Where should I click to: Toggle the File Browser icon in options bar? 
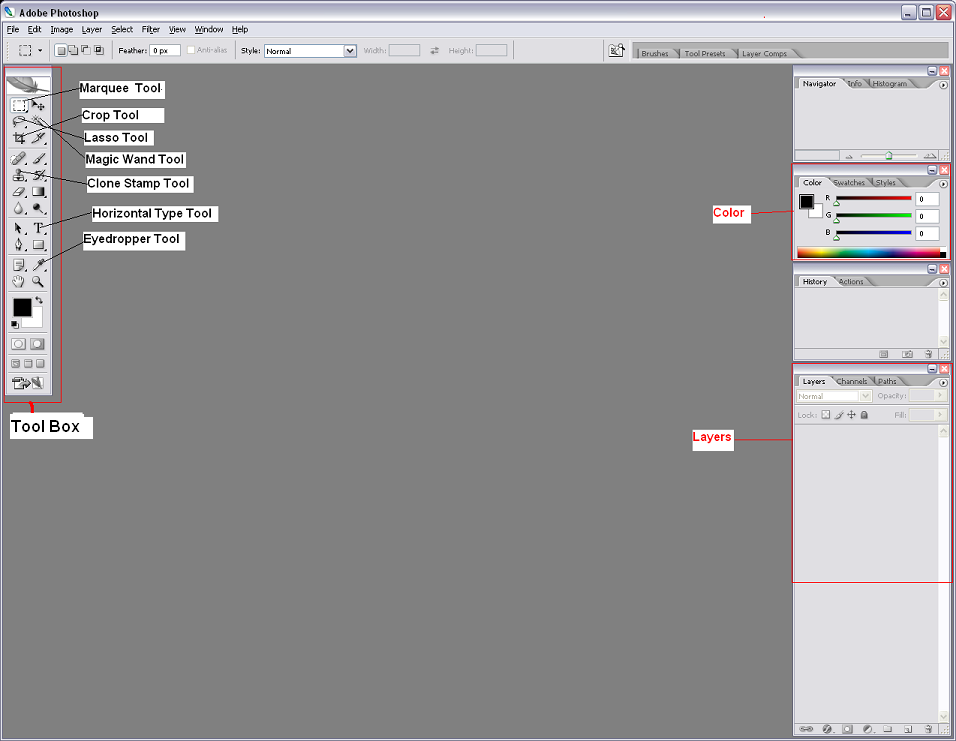pyautogui.click(x=616, y=51)
